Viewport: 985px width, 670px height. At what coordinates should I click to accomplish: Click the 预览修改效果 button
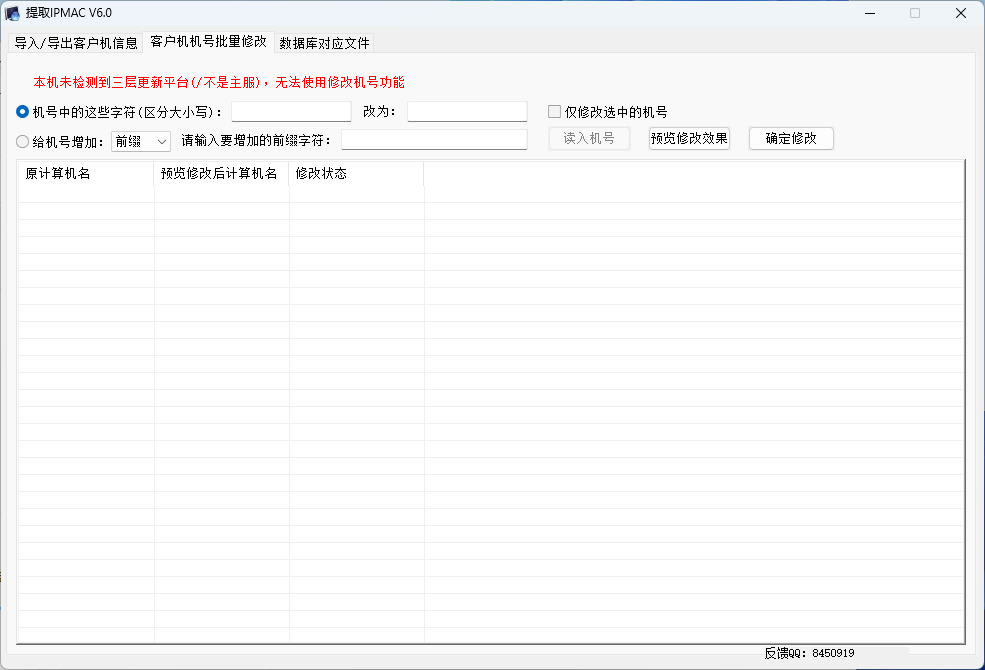689,138
